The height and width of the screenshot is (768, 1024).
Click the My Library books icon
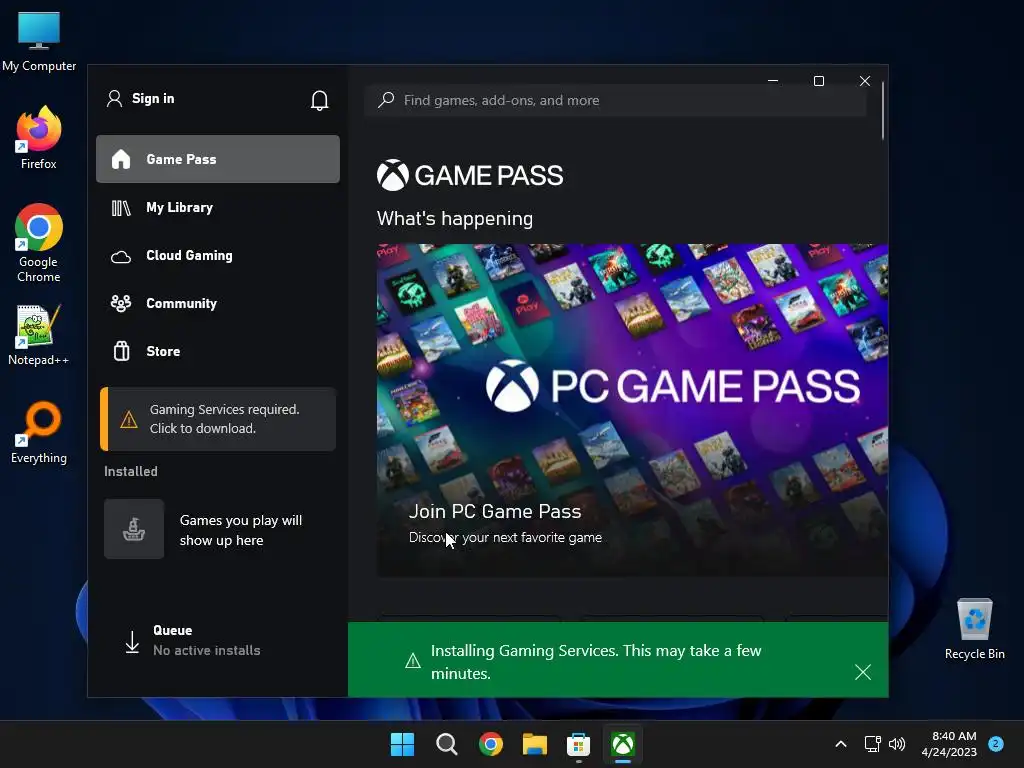tap(121, 208)
